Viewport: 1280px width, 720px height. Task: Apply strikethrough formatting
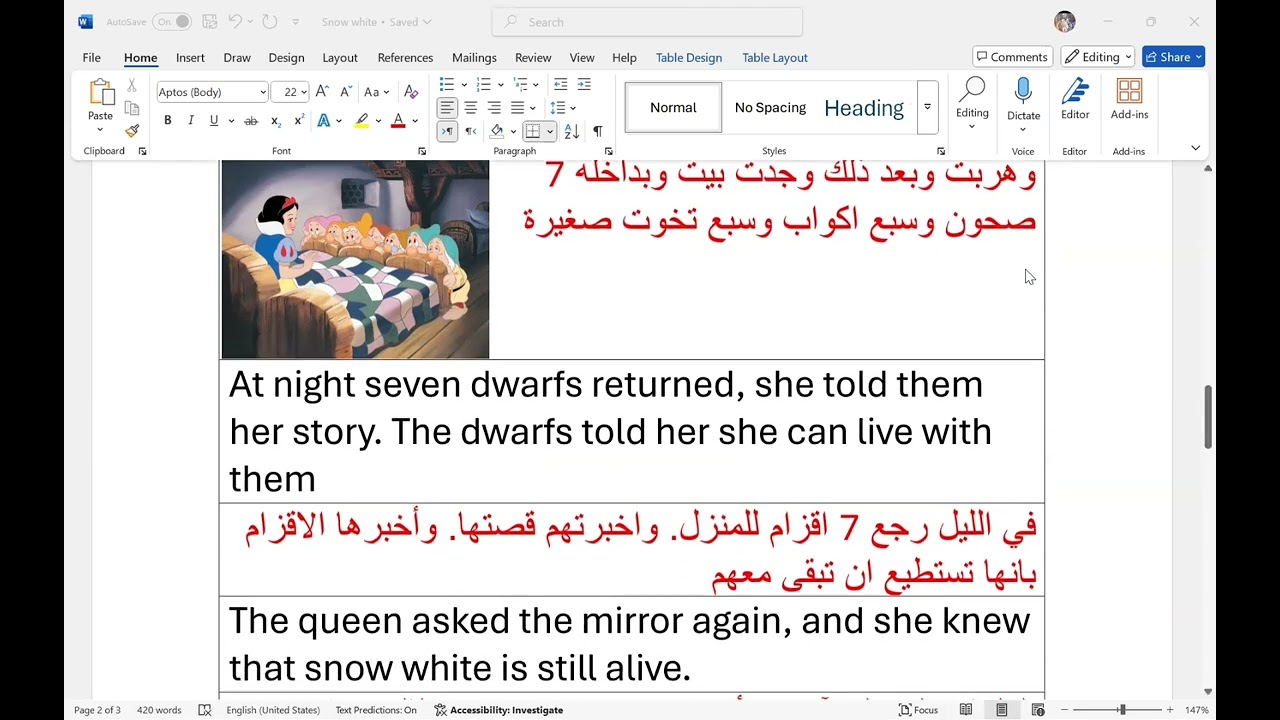251,121
